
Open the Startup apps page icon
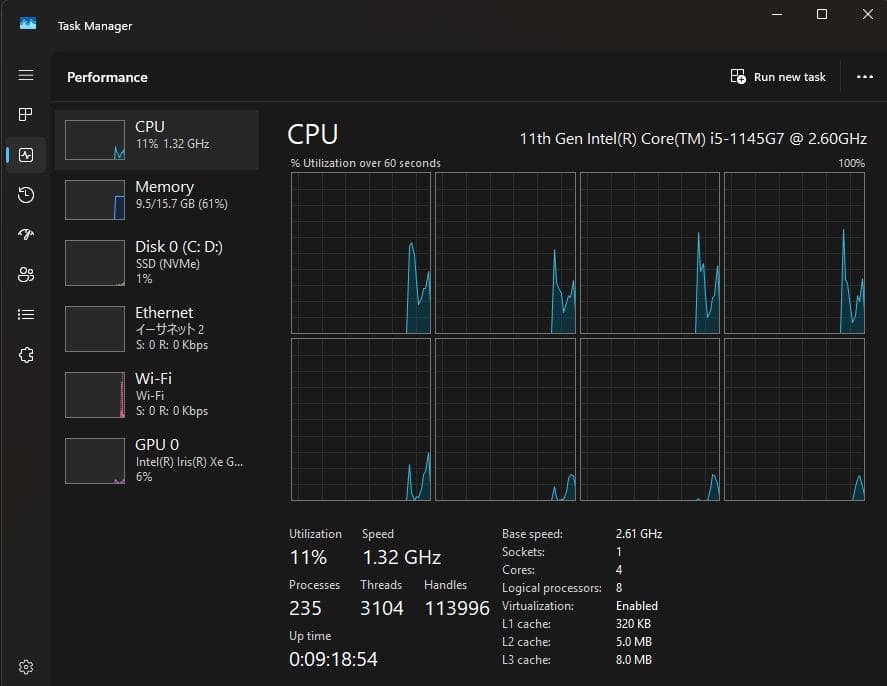point(26,235)
